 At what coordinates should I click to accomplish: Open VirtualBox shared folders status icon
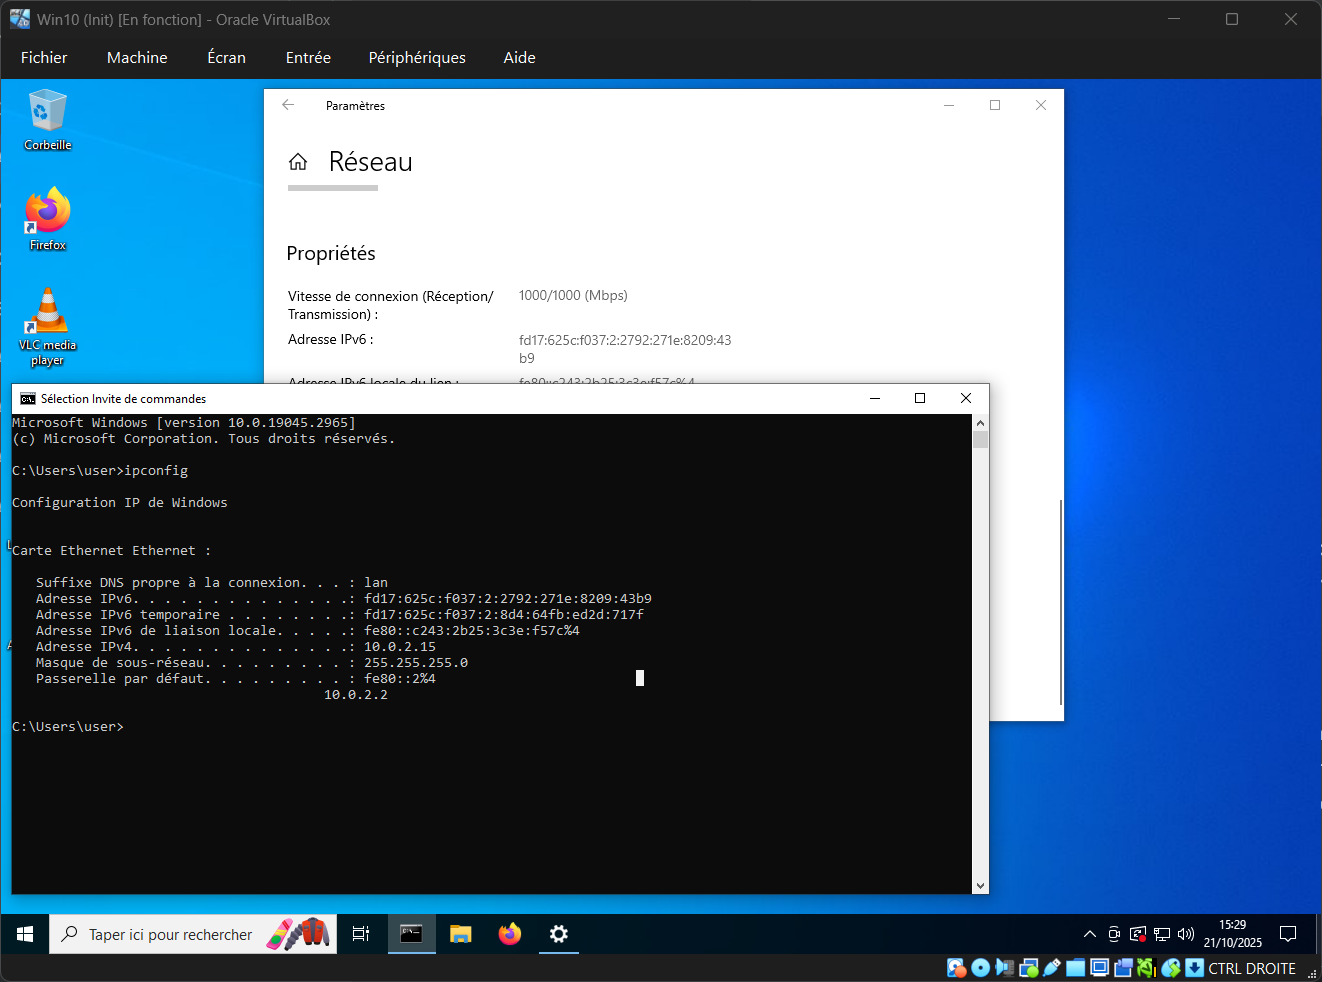[1075, 968]
